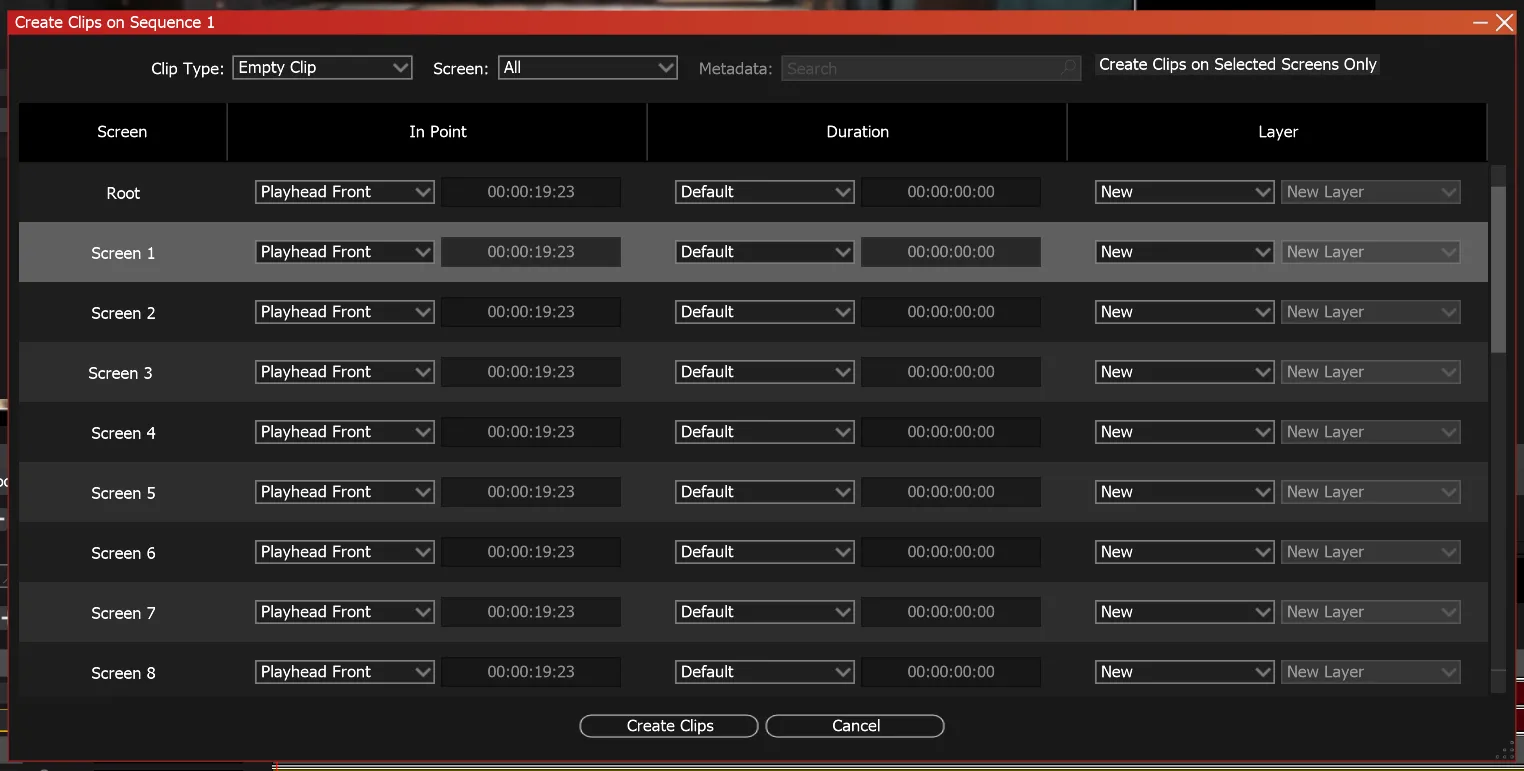Open Screen 7 Duration Default dropdown

(x=765, y=612)
